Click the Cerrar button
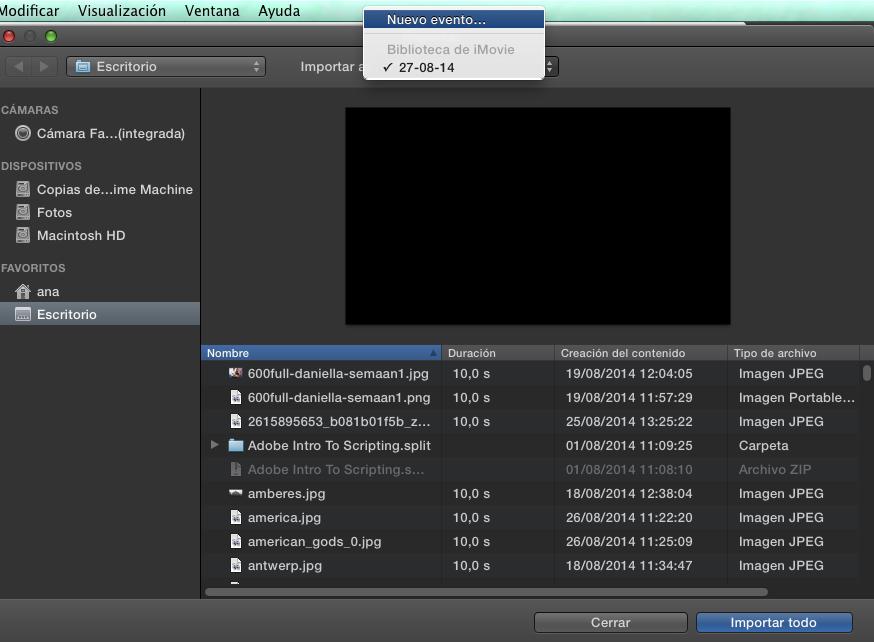This screenshot has width=874, height=642. 610,622
